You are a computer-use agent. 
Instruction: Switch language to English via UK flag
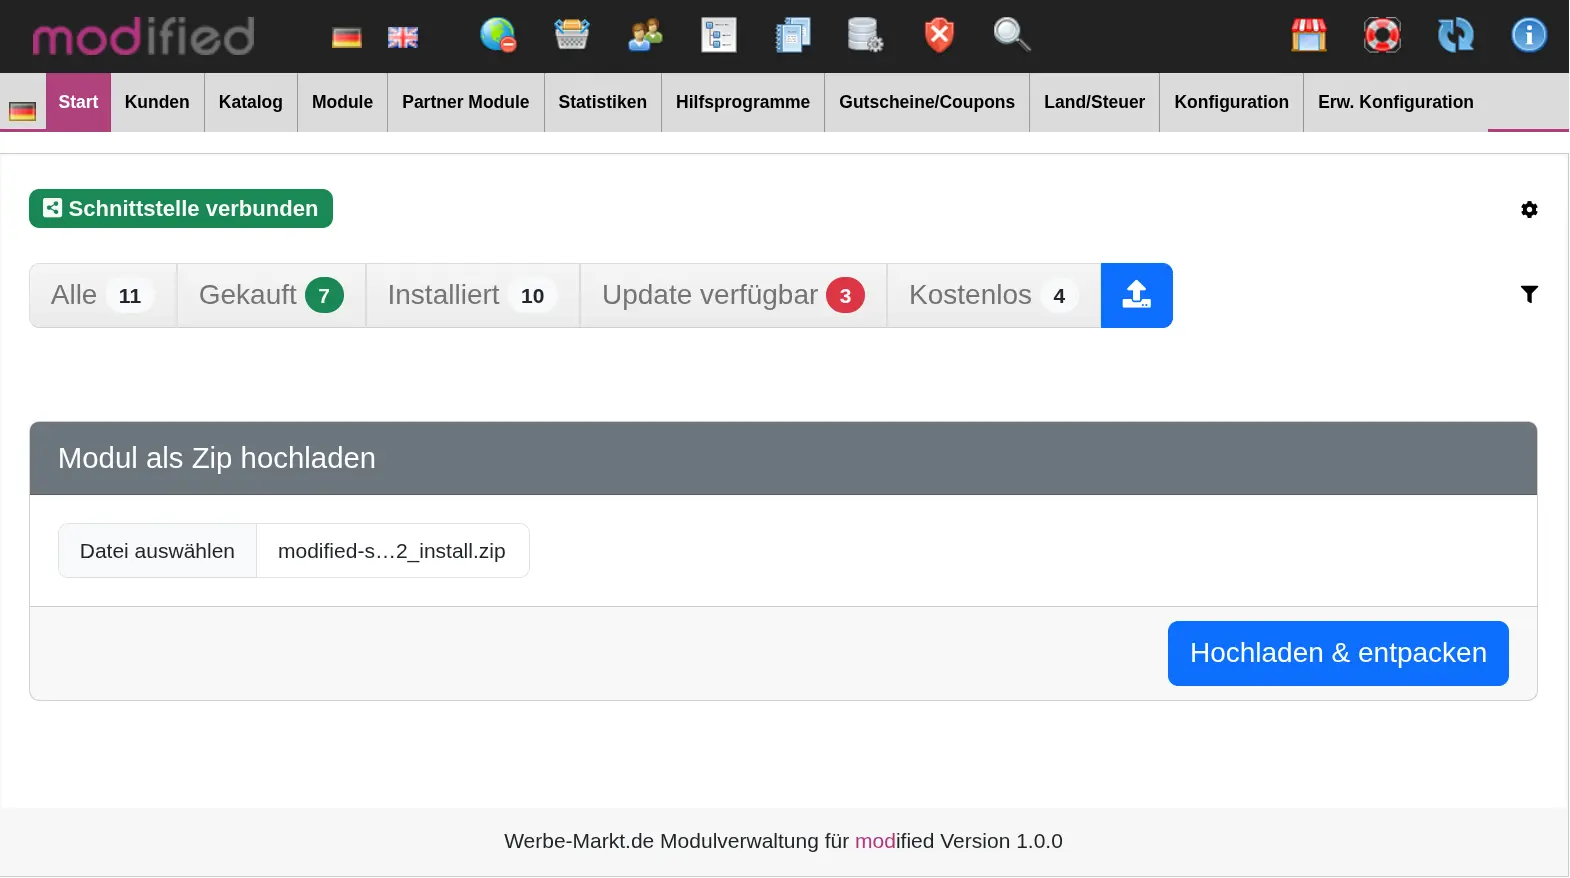pos(402,37)
